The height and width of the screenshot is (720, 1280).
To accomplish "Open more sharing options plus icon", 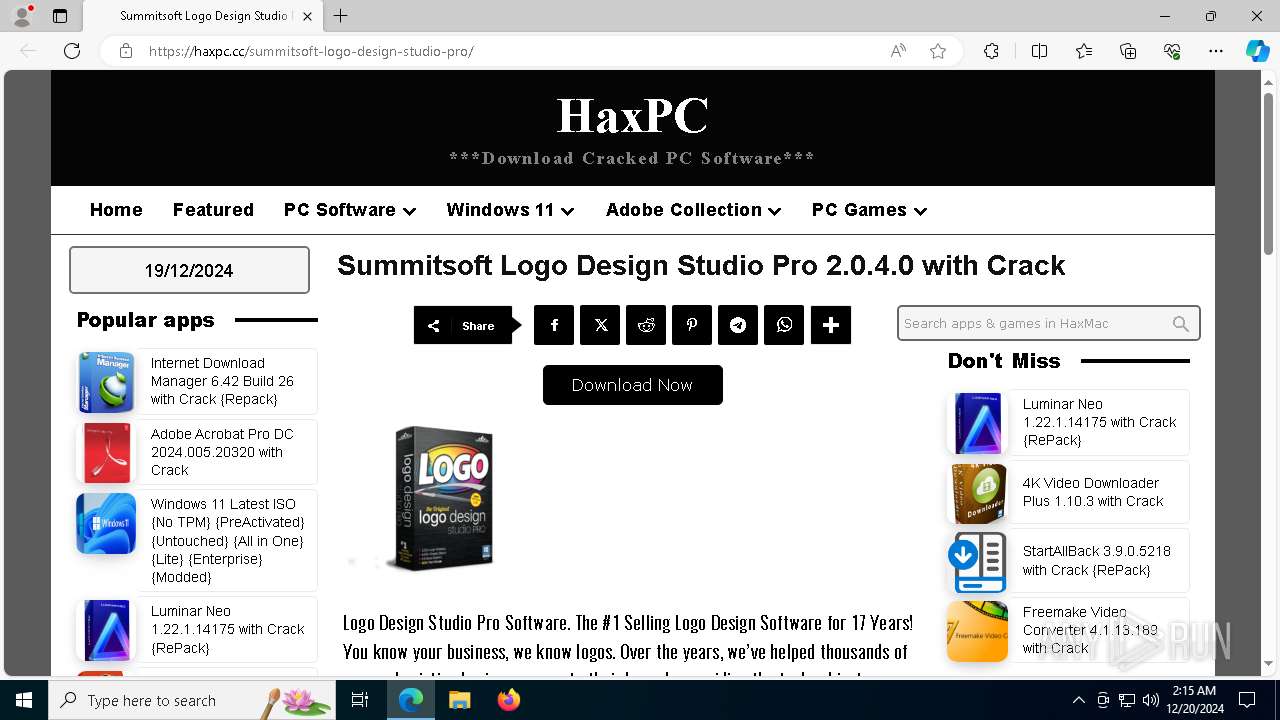I will click(x=831, y=325).
